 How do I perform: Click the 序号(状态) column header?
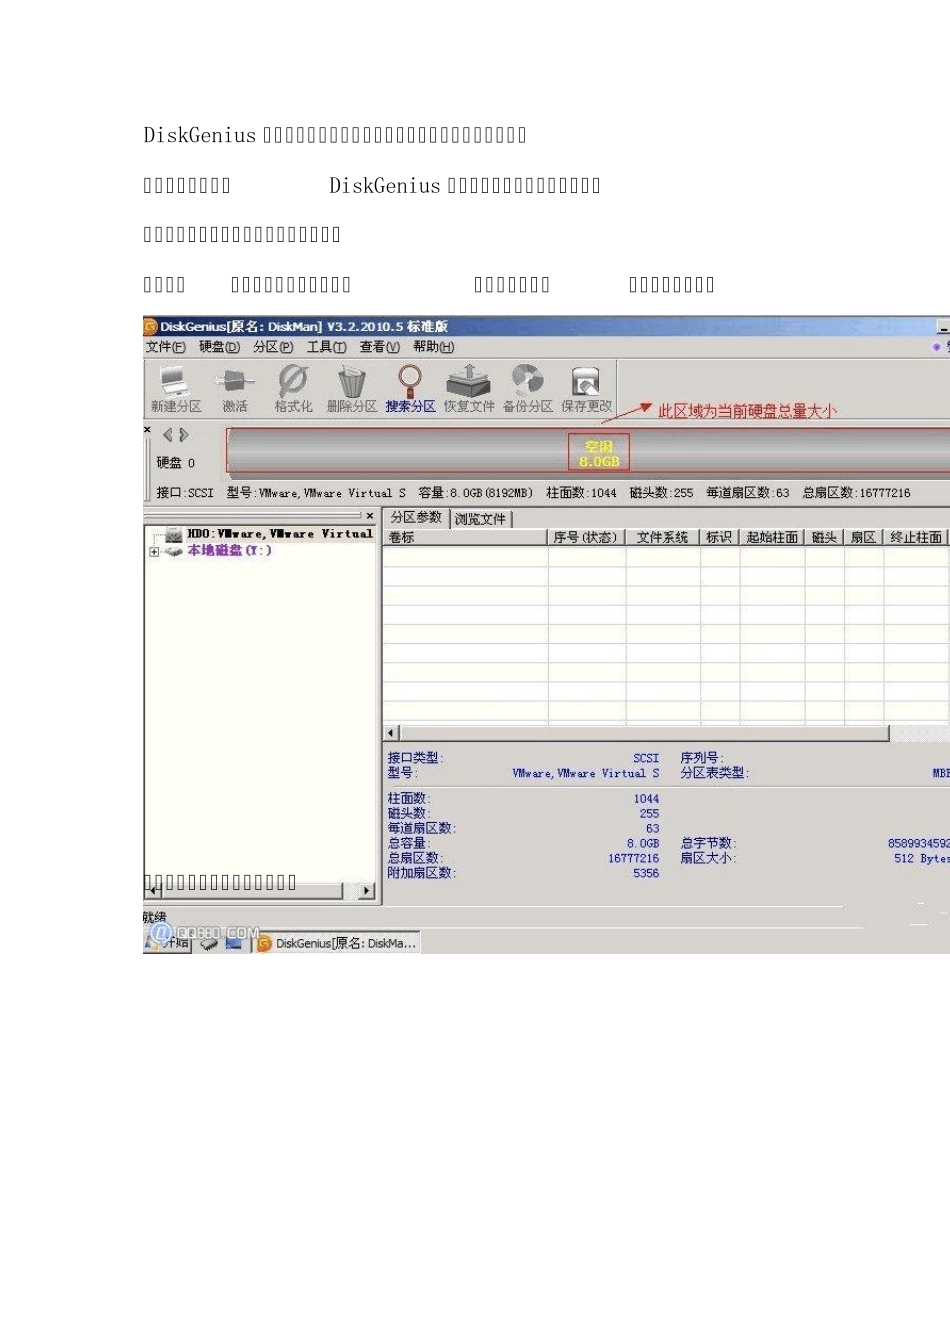coord(586,537)
